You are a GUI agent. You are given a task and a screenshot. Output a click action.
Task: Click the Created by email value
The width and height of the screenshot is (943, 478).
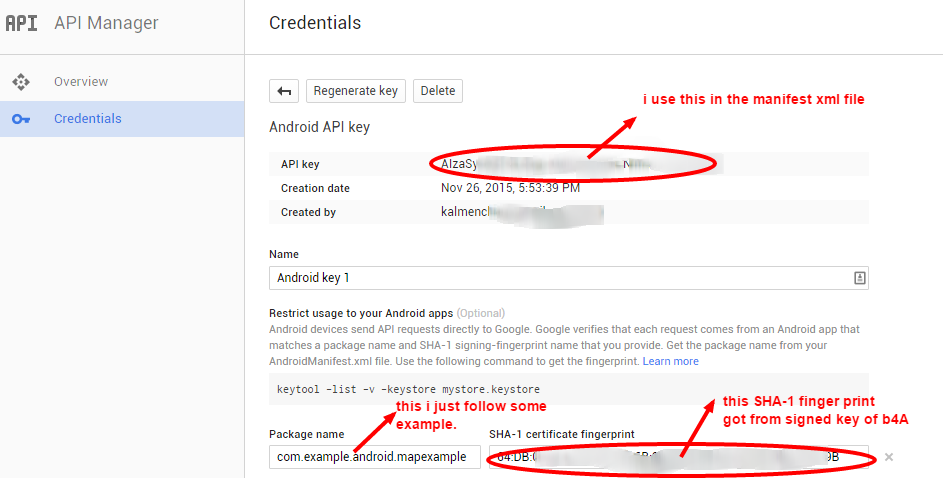pyautogui.click(x=522, y=212)
